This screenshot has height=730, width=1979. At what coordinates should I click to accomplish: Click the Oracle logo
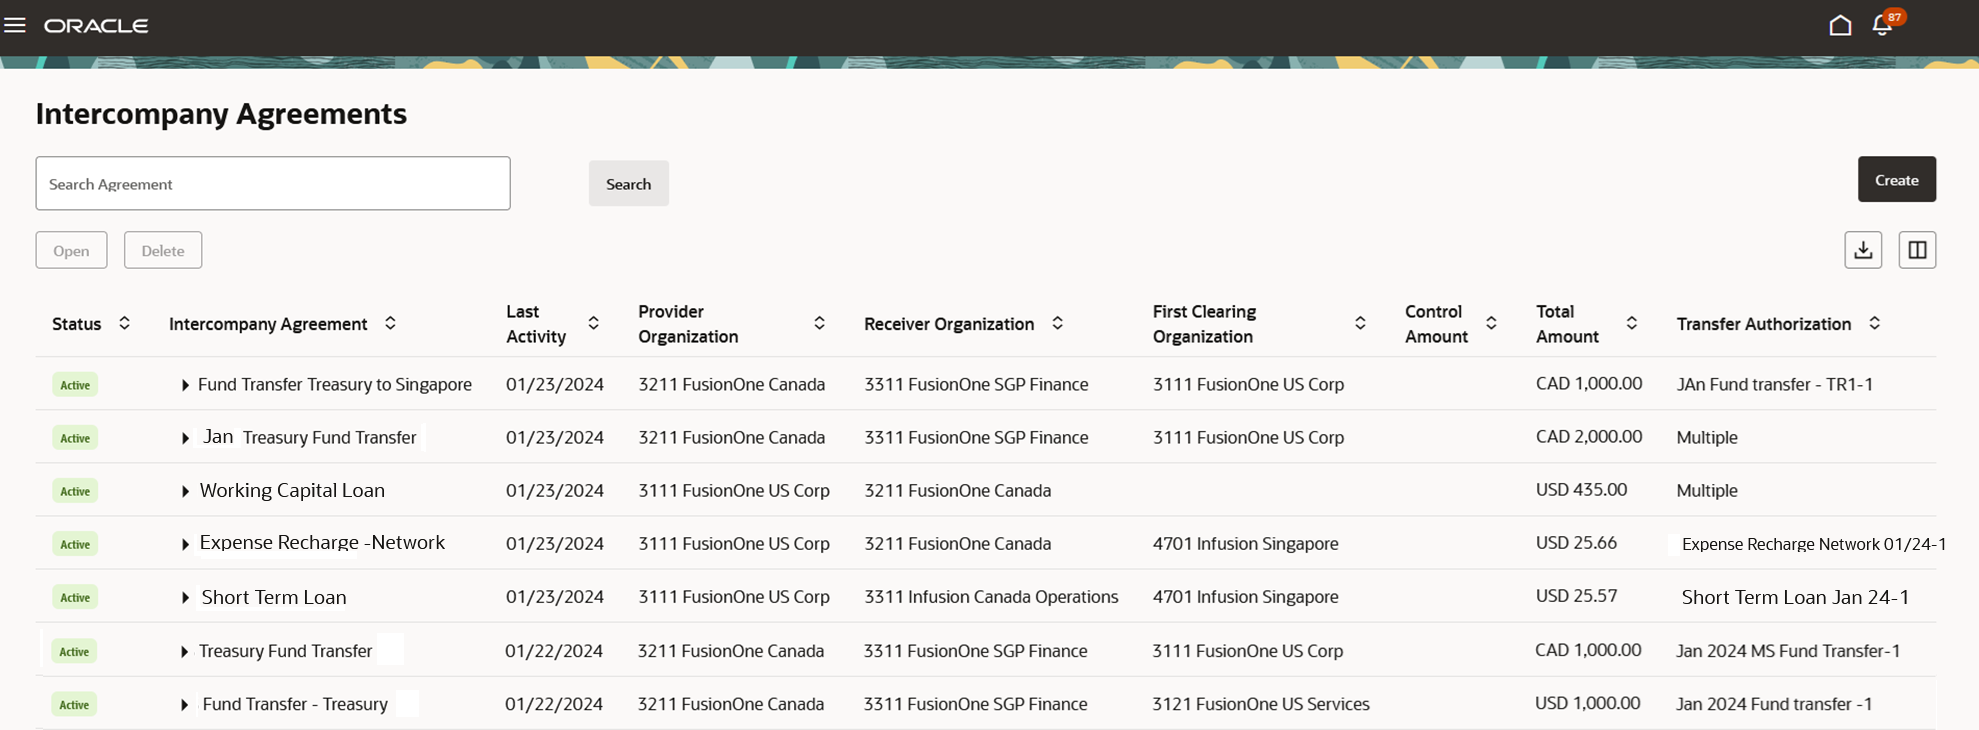(x=96, y=26)
